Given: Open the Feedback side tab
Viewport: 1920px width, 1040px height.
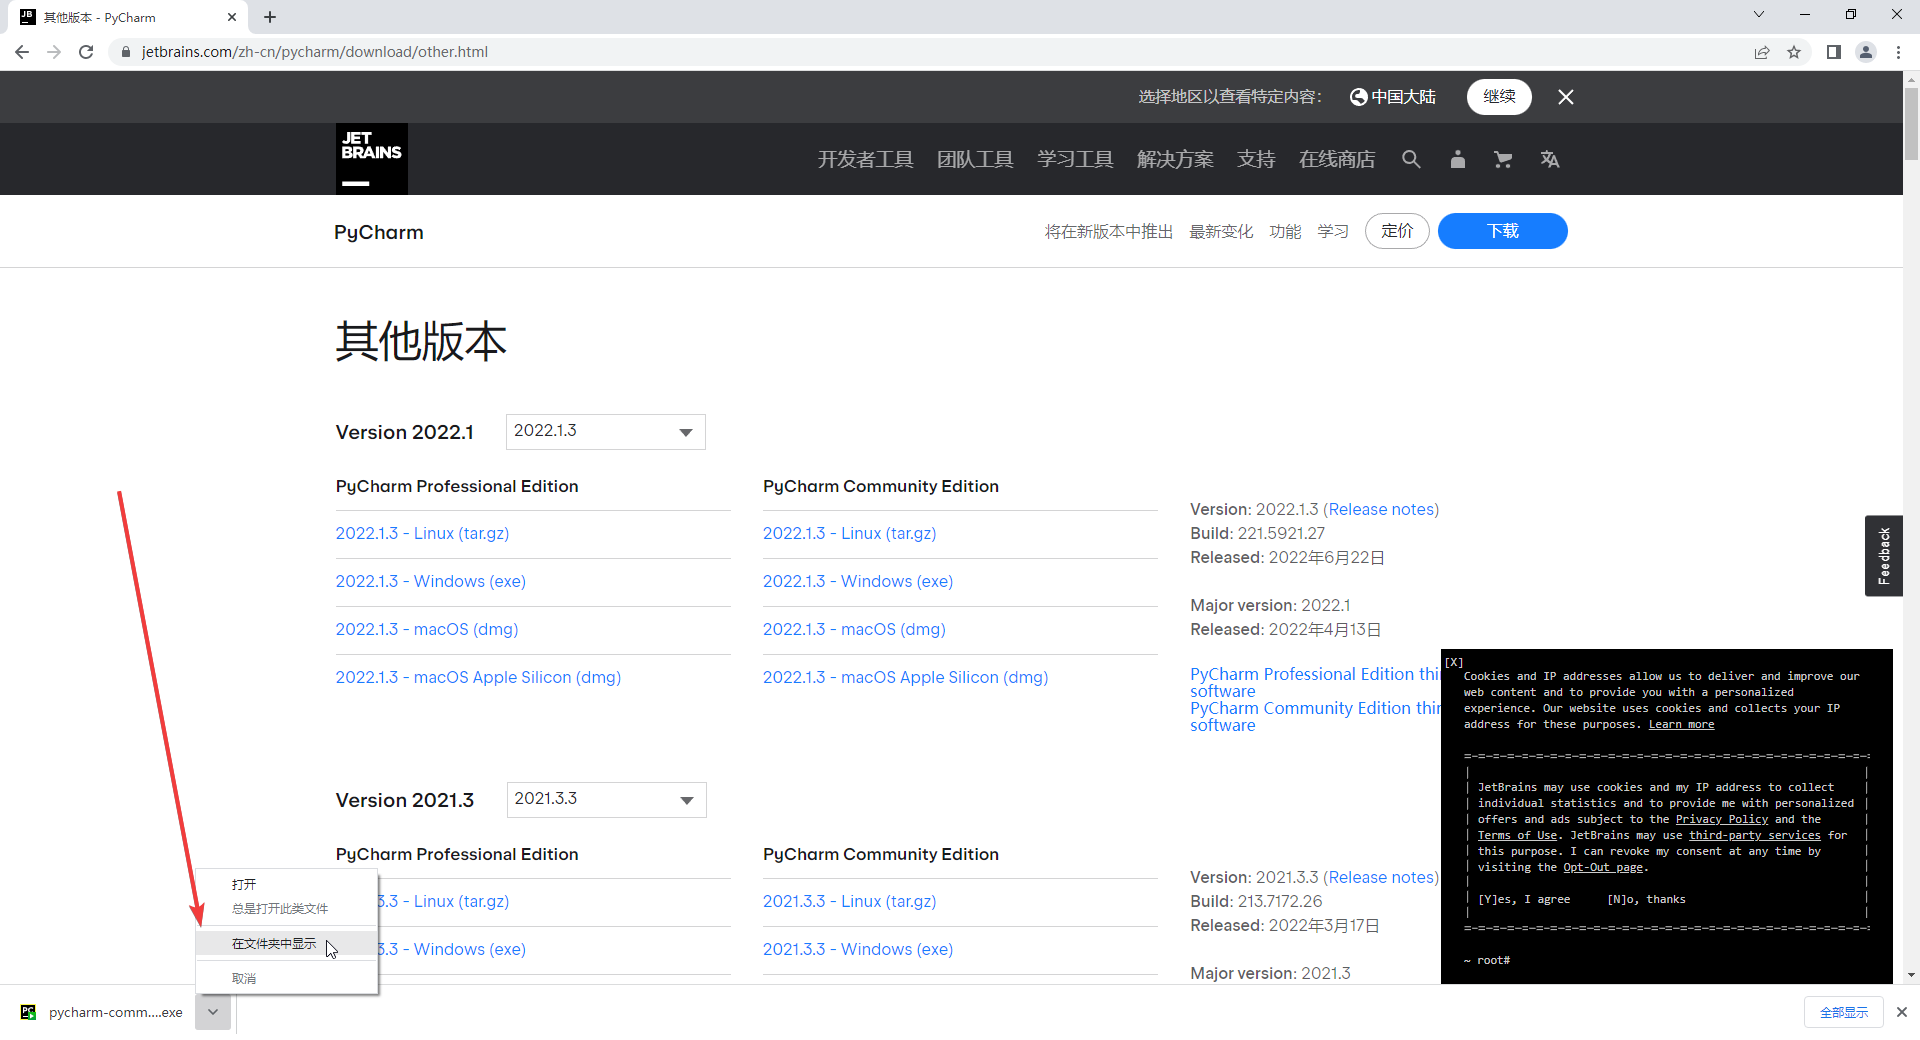Looking at the screenshot, I should pyautogui.click(x=1884, y=556).
